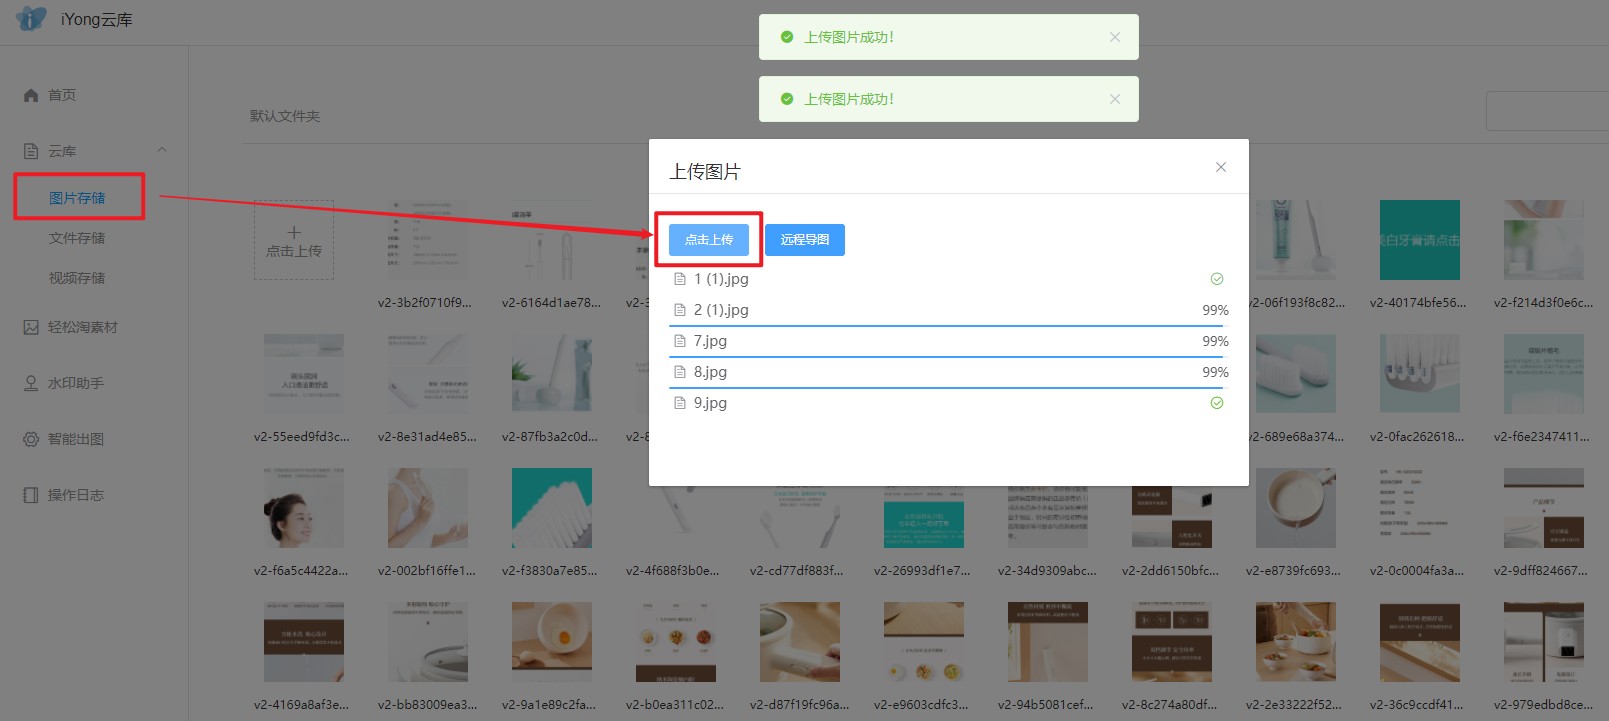Click the 默认文件夹 folder label
This screenshot has height=721, width=1609.
pos(285,116)
